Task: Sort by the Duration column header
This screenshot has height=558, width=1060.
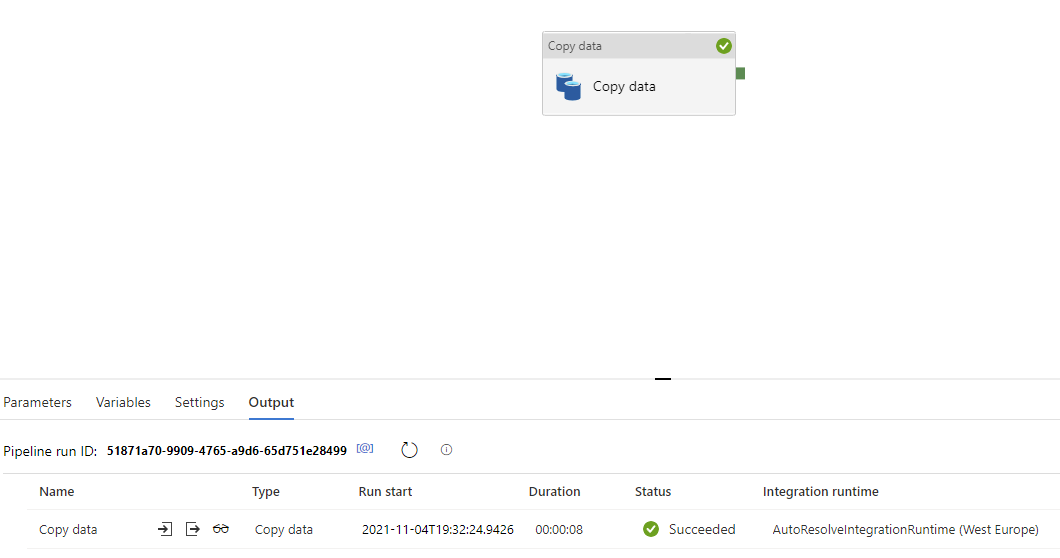Action: tap(554, 491)
